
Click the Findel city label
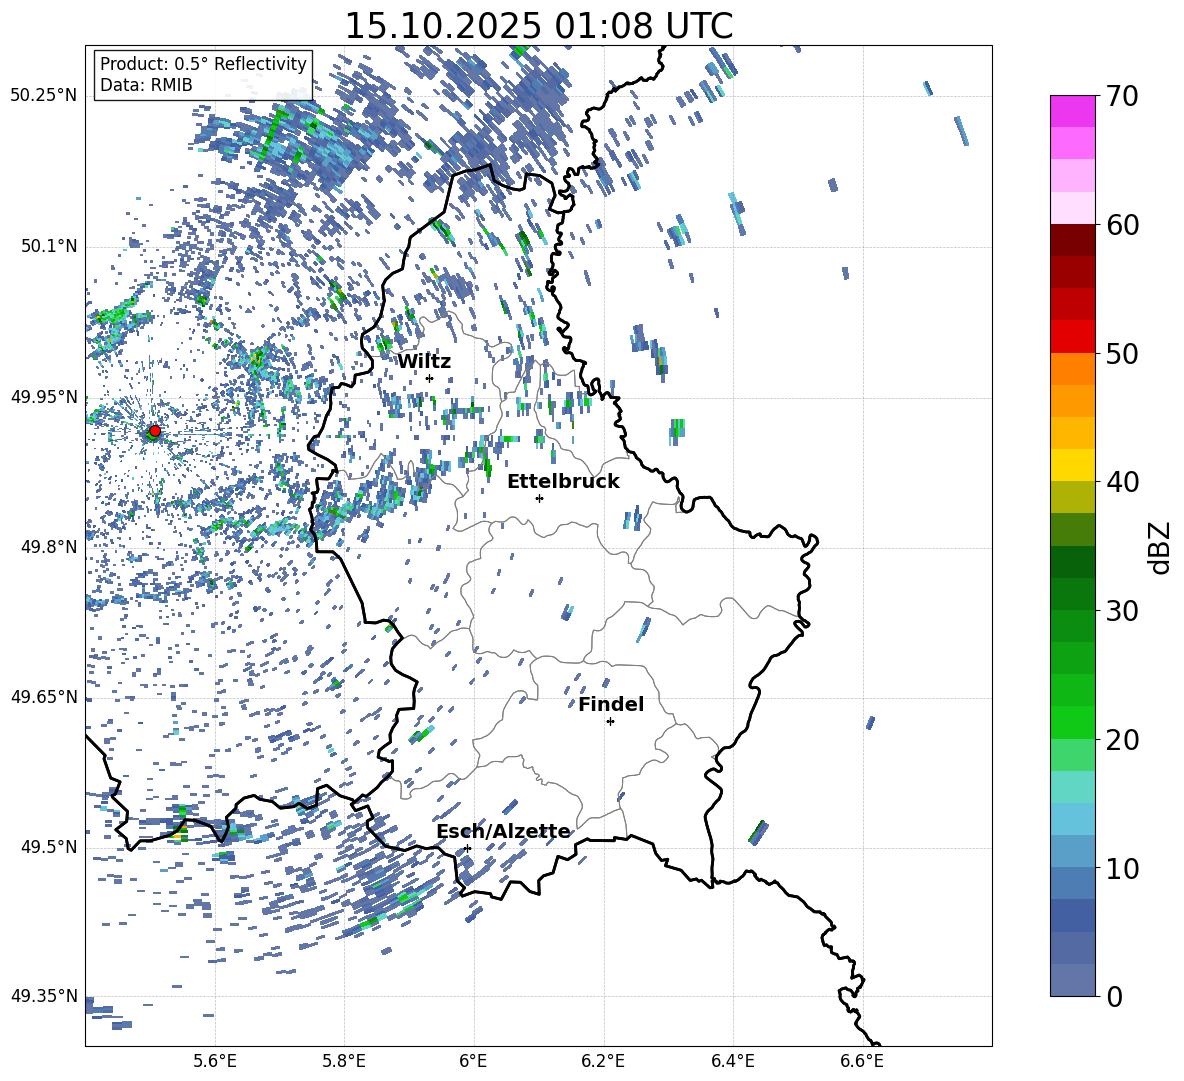611,704
